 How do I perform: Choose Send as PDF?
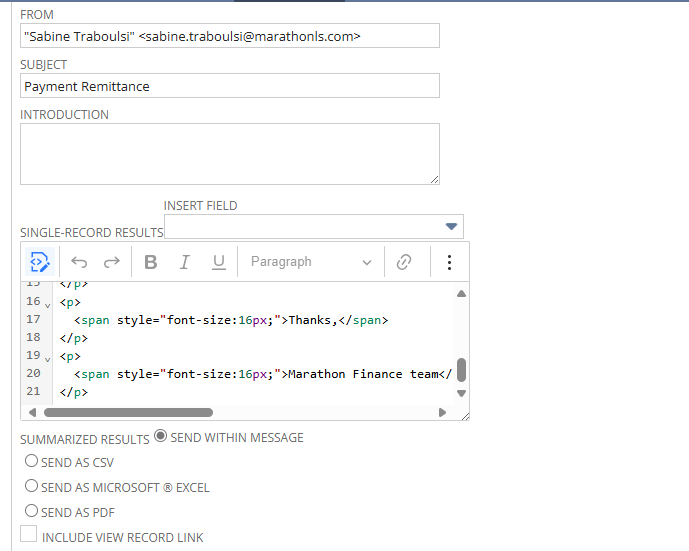pos(32,511)
